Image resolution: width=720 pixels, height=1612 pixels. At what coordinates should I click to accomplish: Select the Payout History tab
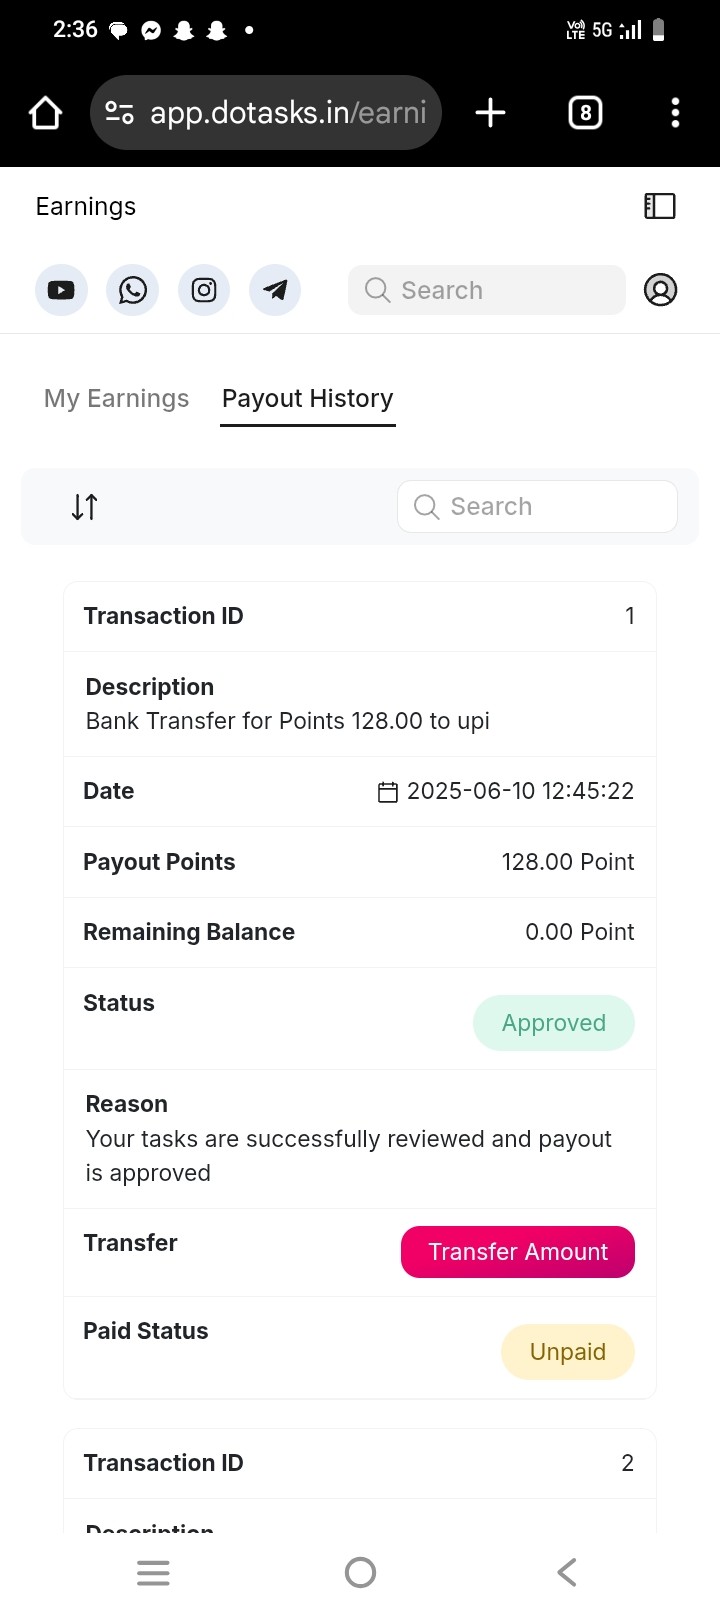pos(308,398)
